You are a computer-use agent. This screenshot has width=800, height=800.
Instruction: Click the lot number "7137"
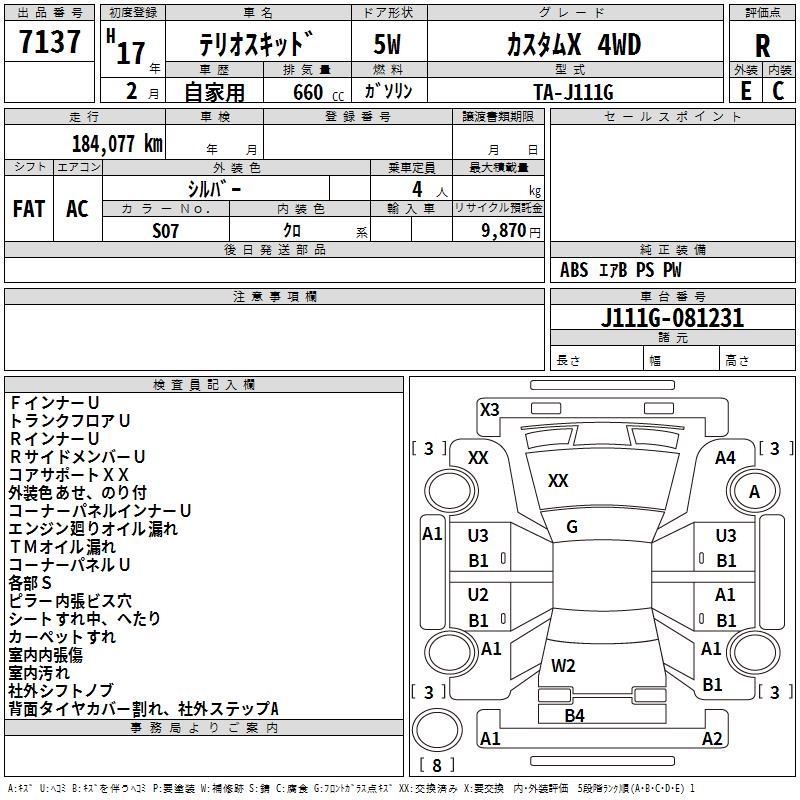pos(49,41)
